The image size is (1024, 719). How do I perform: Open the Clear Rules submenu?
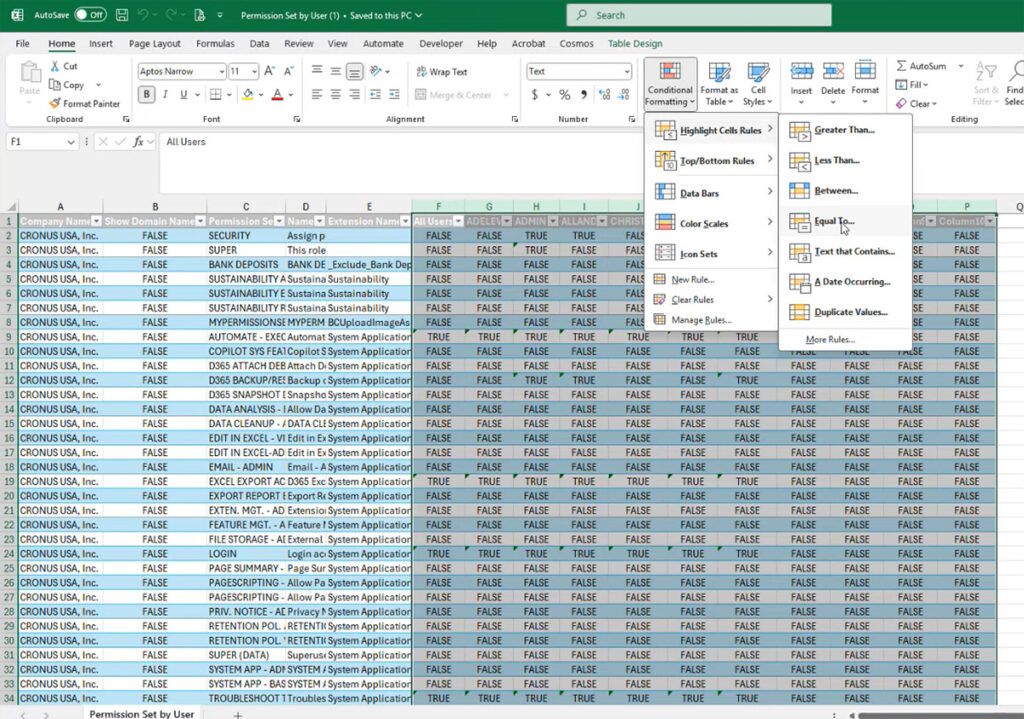click(712, 299)
